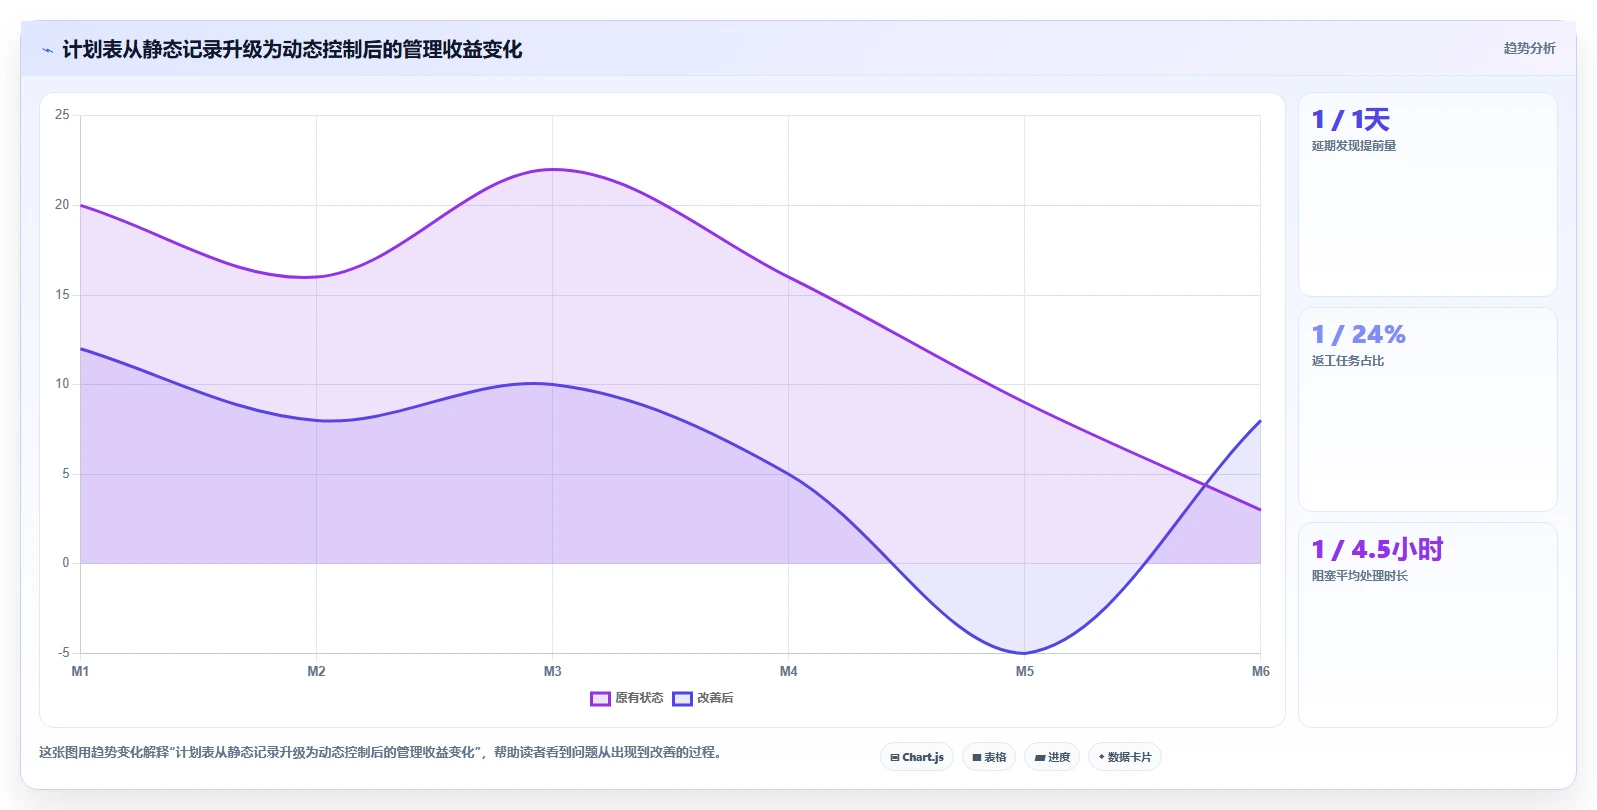Click the 1 / 4.5小时 stat value

coord(1377,549)
